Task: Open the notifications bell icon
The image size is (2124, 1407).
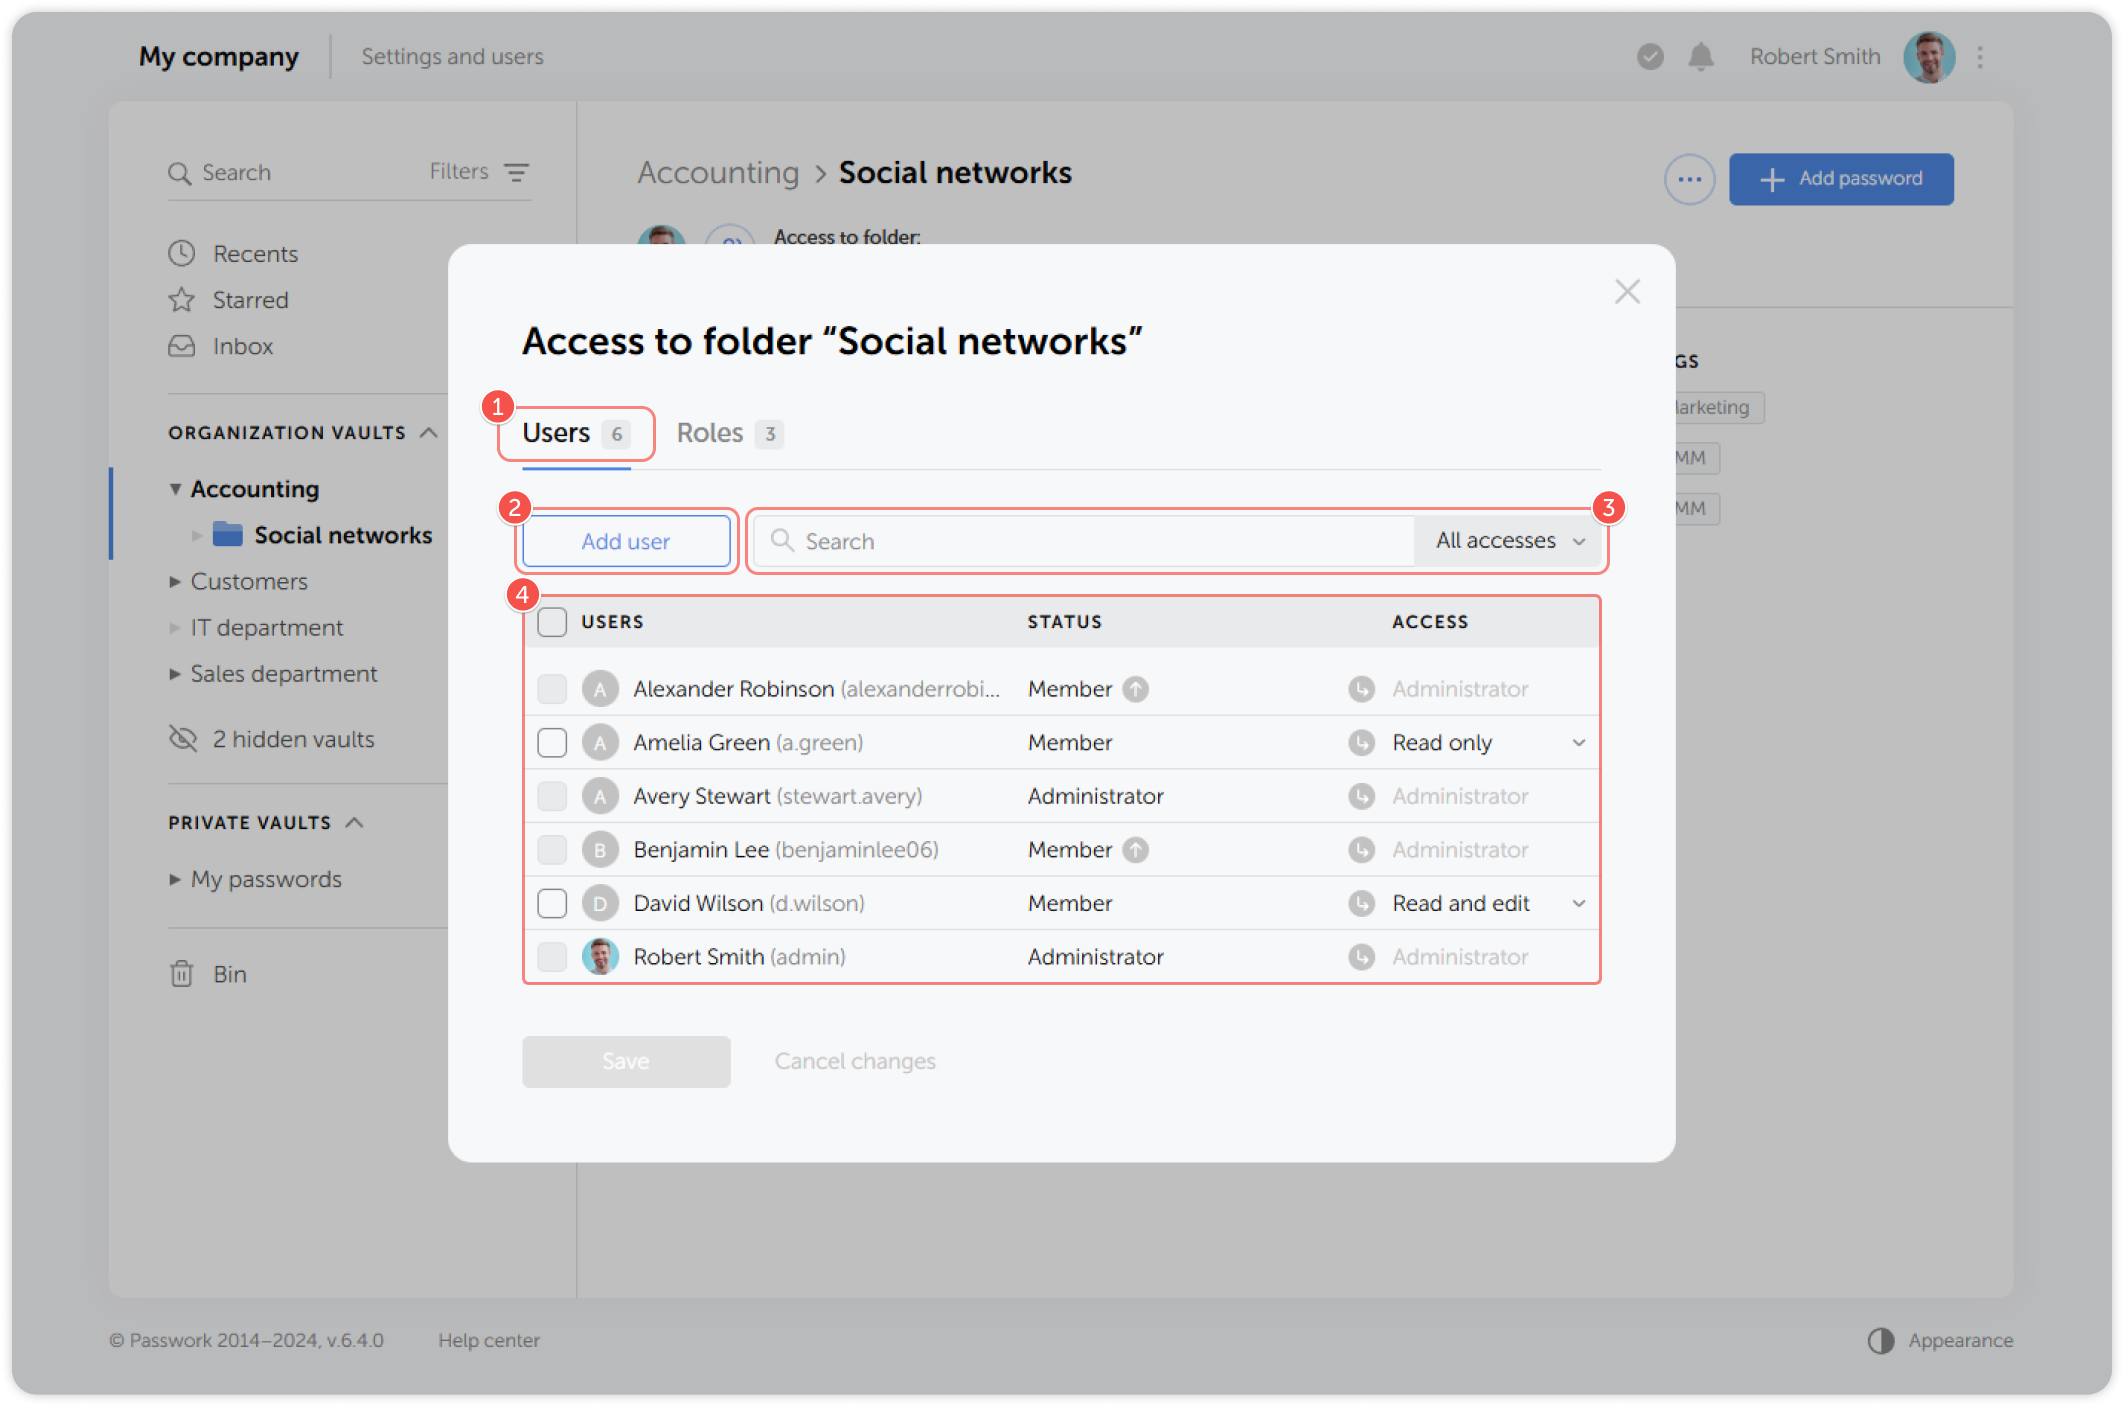Action: click(x=1701, y=57)
